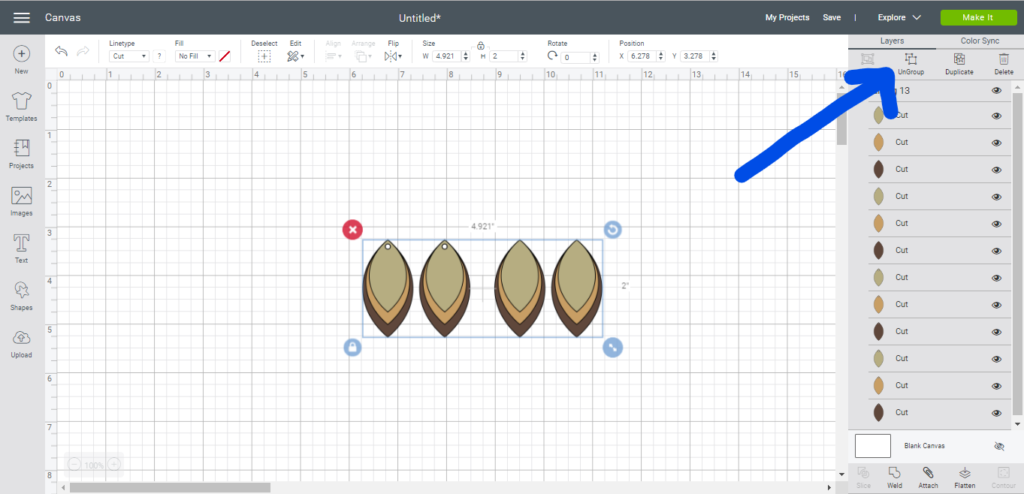Click the lock handle on selection

coord(353,348)
